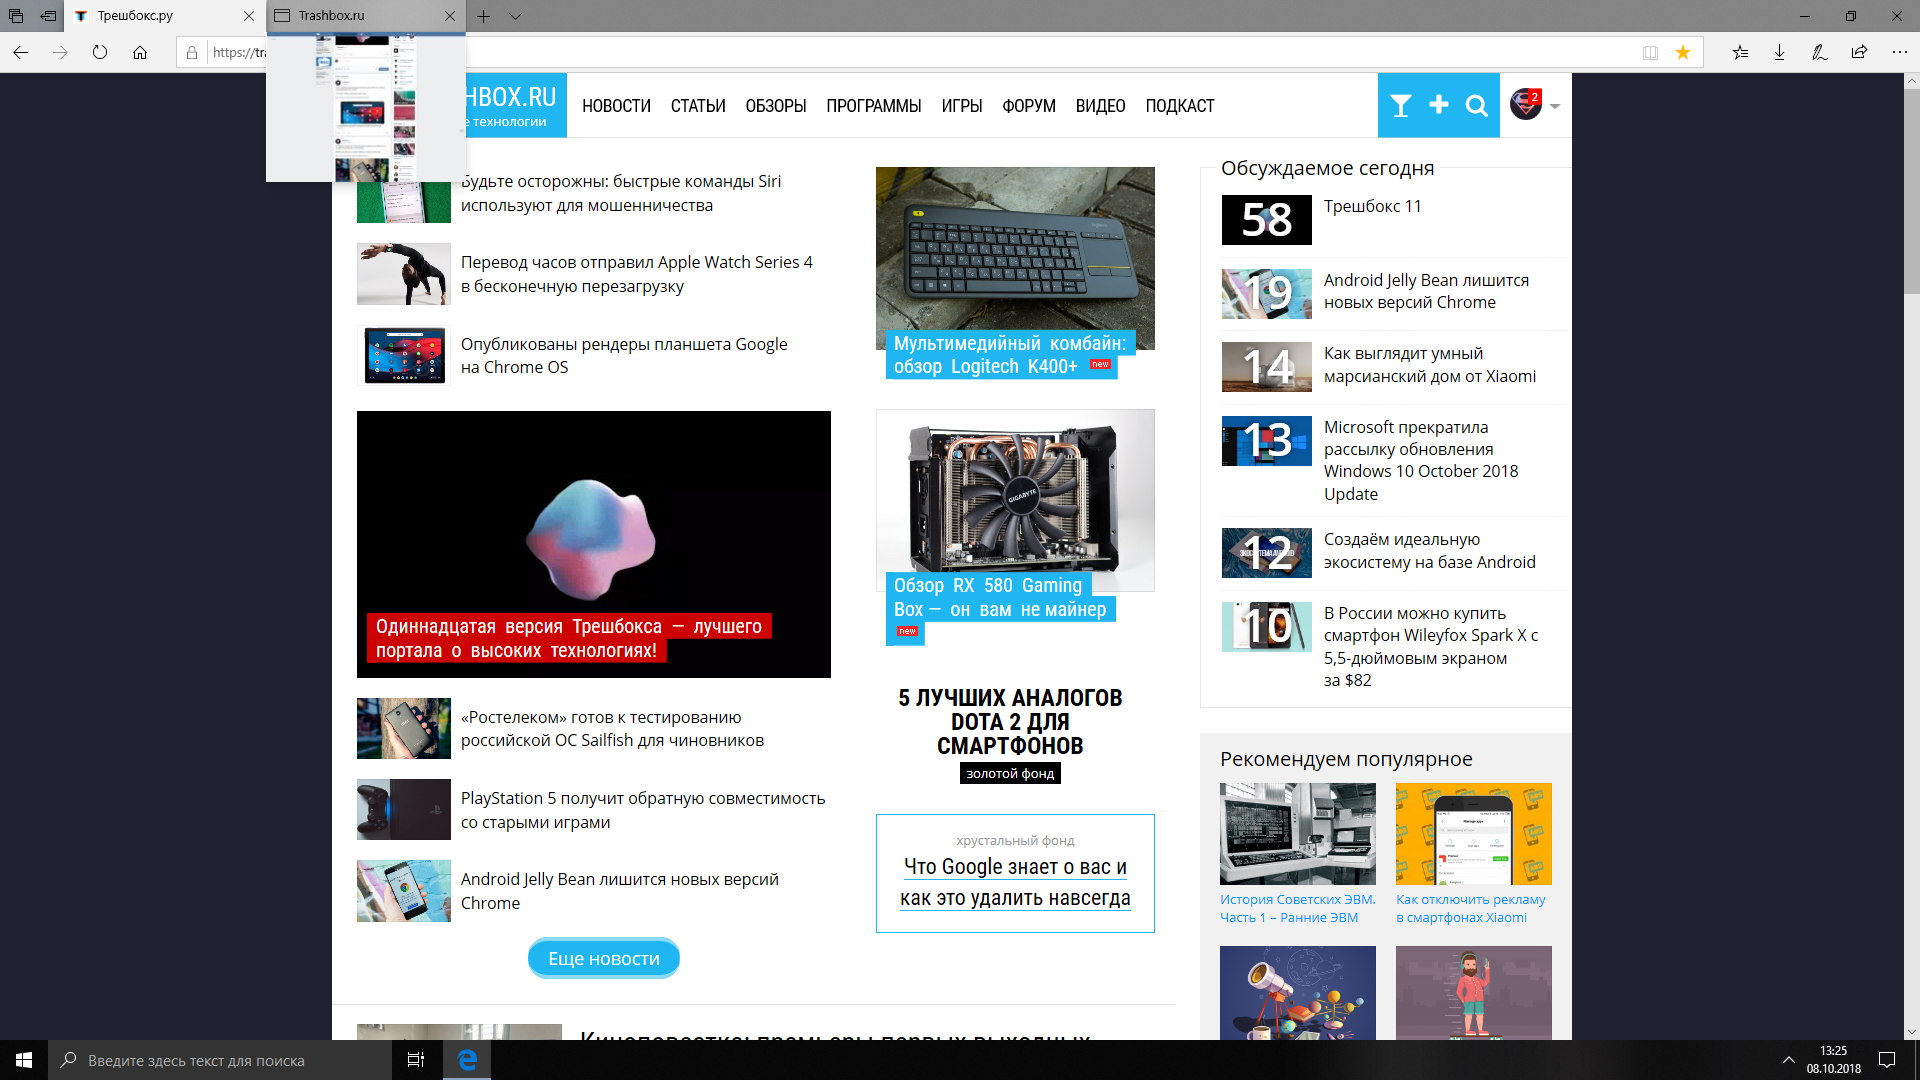Click the Add notes pen icon

(x=1820, y=52)
